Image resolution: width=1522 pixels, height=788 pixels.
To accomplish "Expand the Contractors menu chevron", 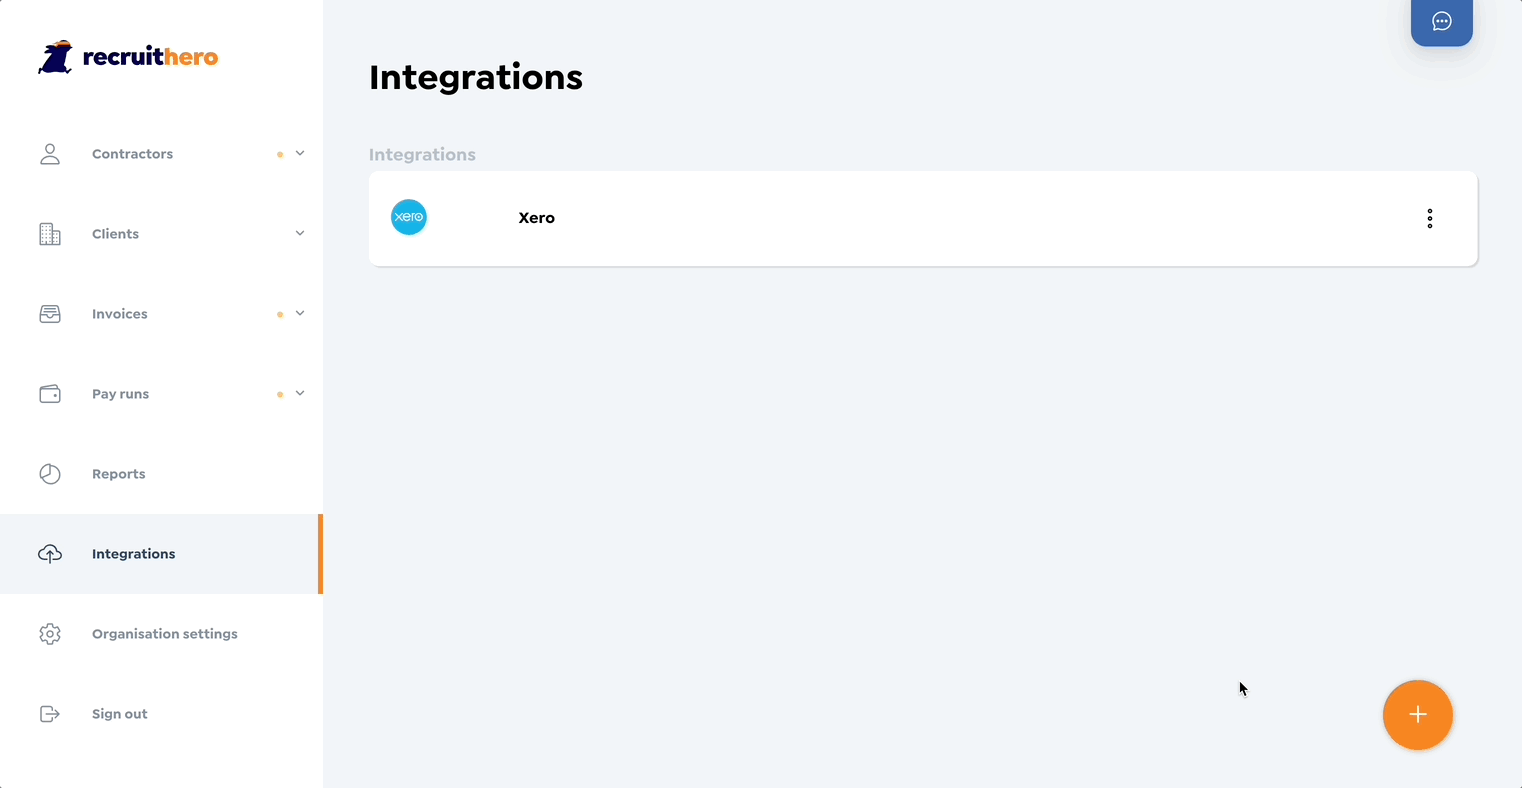I will point(300,153).
